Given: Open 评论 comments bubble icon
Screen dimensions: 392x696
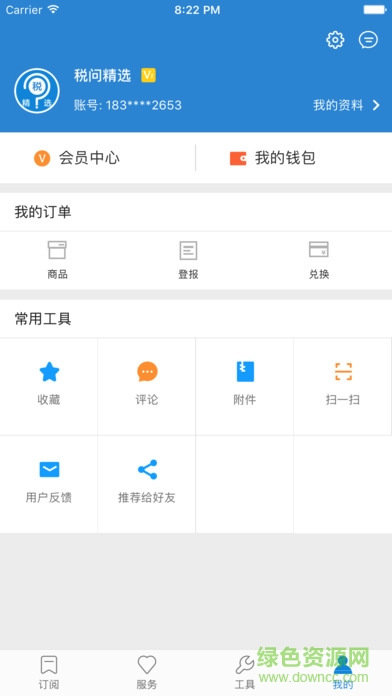Looking at the screenshot, I should click(147, 372).
